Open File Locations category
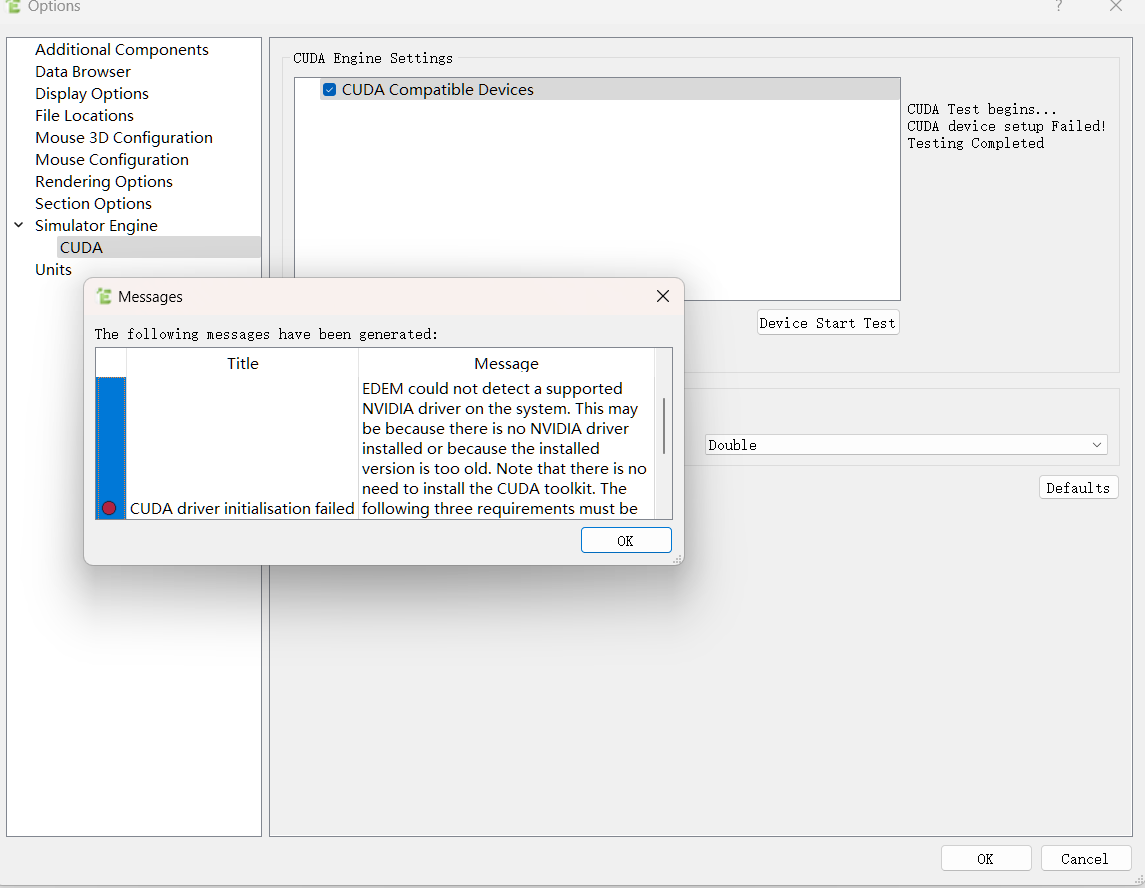This screenshot has width=1145, height=888. click(84, 115)
